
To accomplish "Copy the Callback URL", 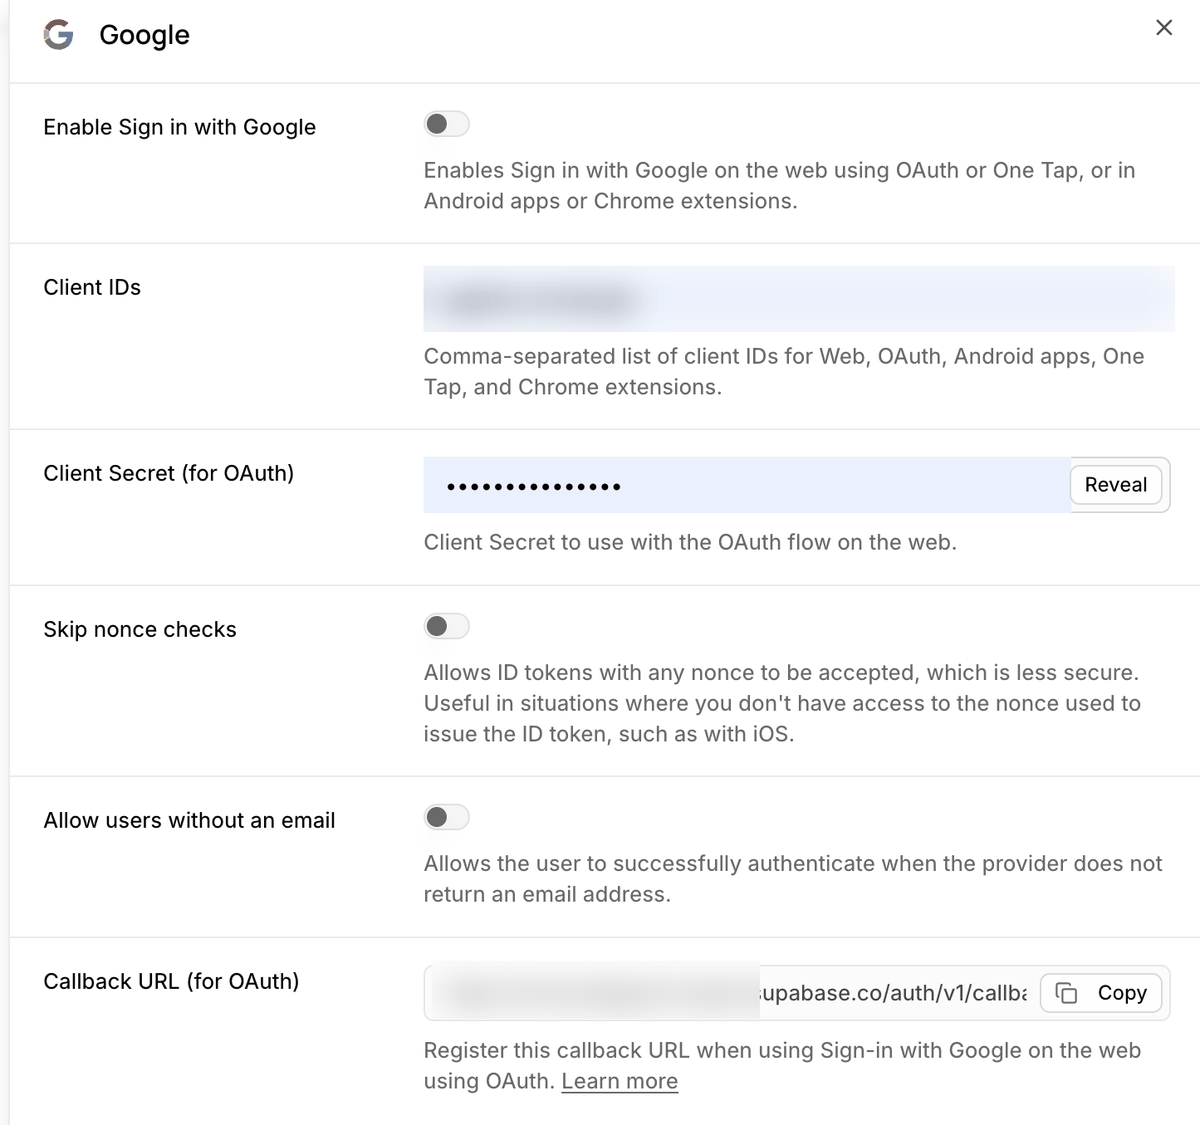I will pos(1101,993).
